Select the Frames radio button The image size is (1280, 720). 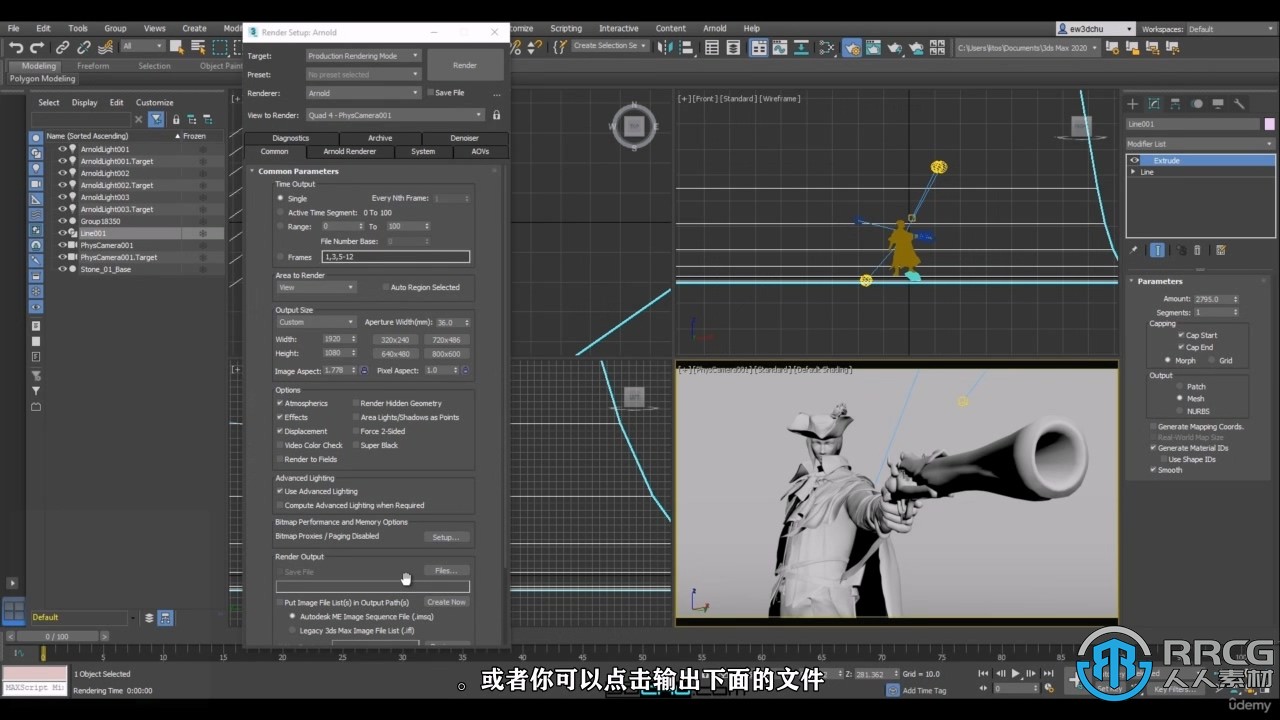[x=280, y=257]
